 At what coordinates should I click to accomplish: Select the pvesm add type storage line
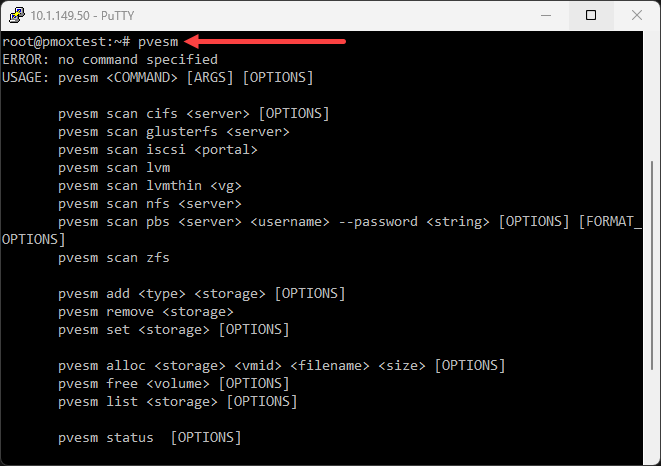click(x=201, y=293)
